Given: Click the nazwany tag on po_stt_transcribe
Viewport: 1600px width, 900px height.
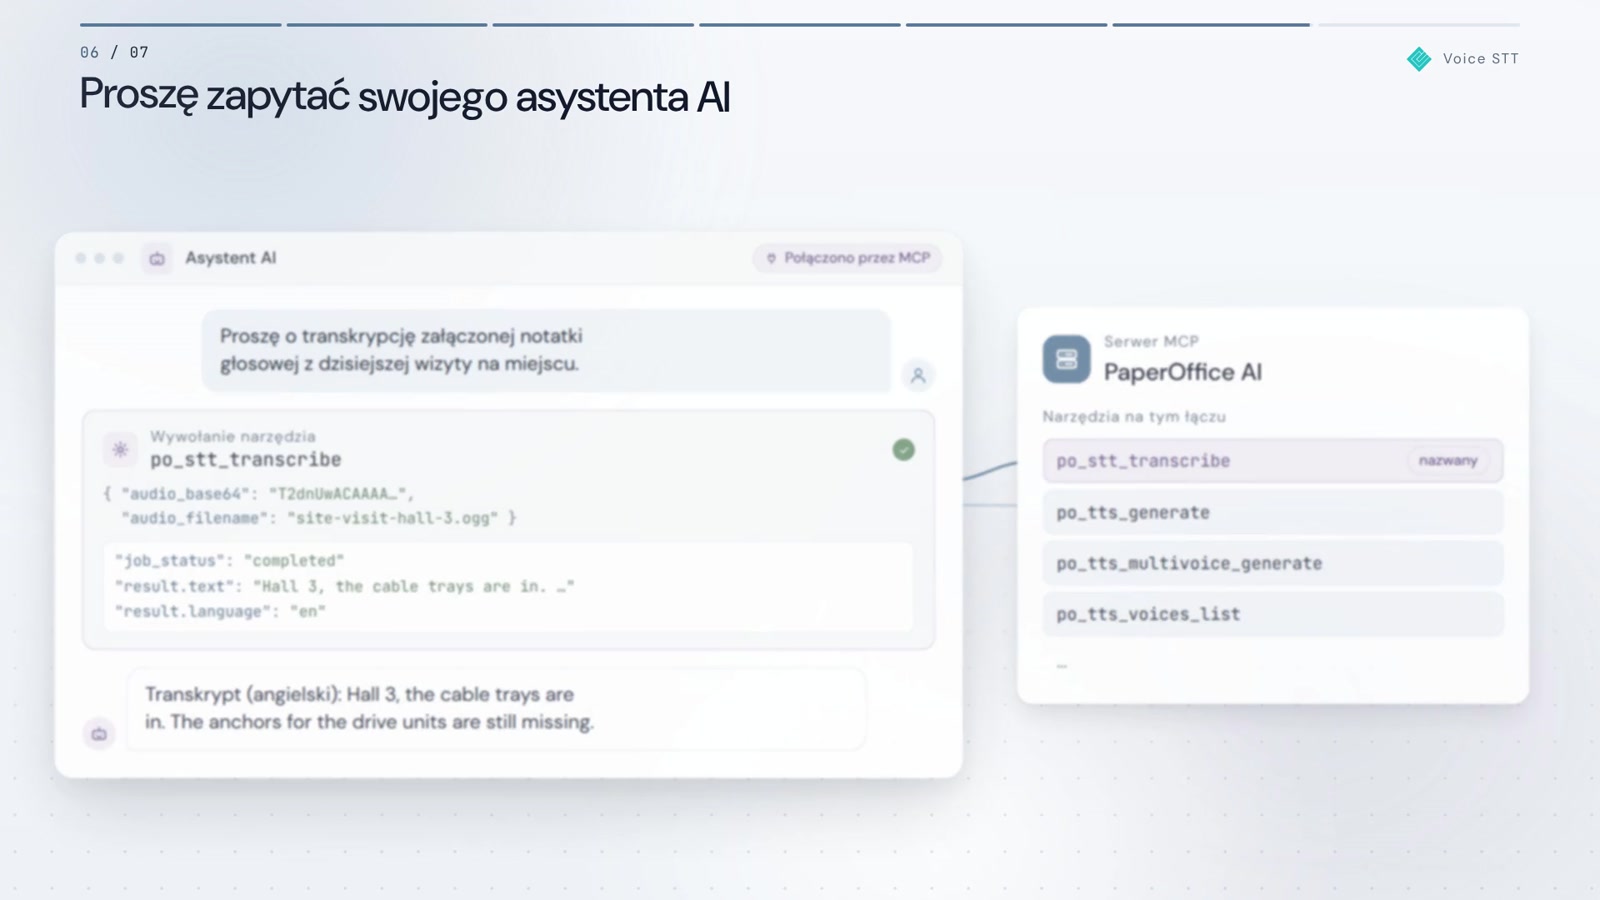Looking at the screenshot, I should point(1448,460).
